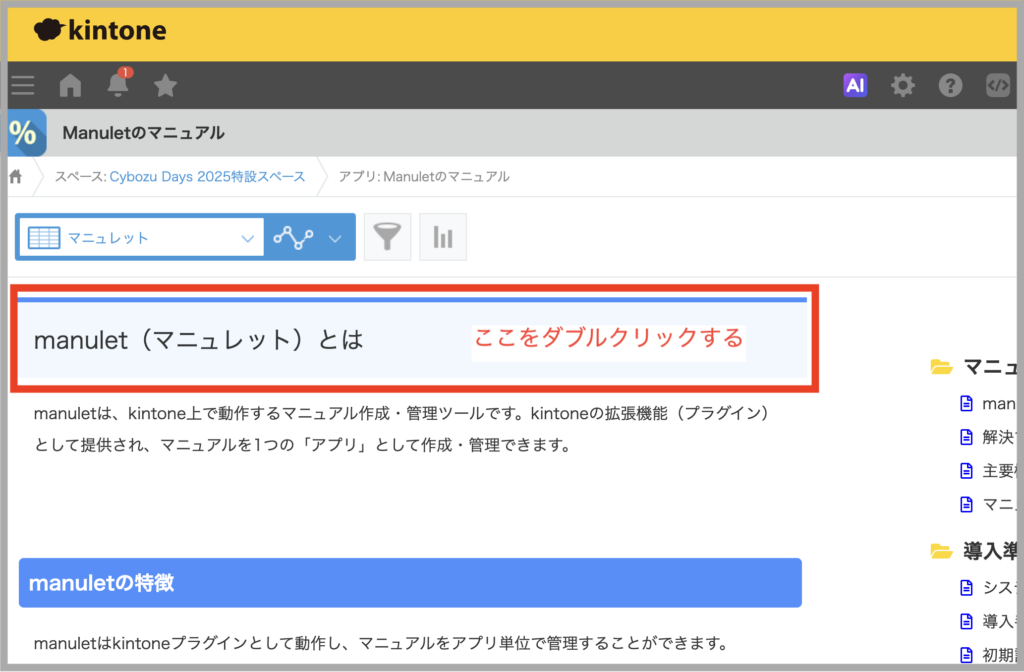Click the Manulet app percent icon

tap(26, 133)
